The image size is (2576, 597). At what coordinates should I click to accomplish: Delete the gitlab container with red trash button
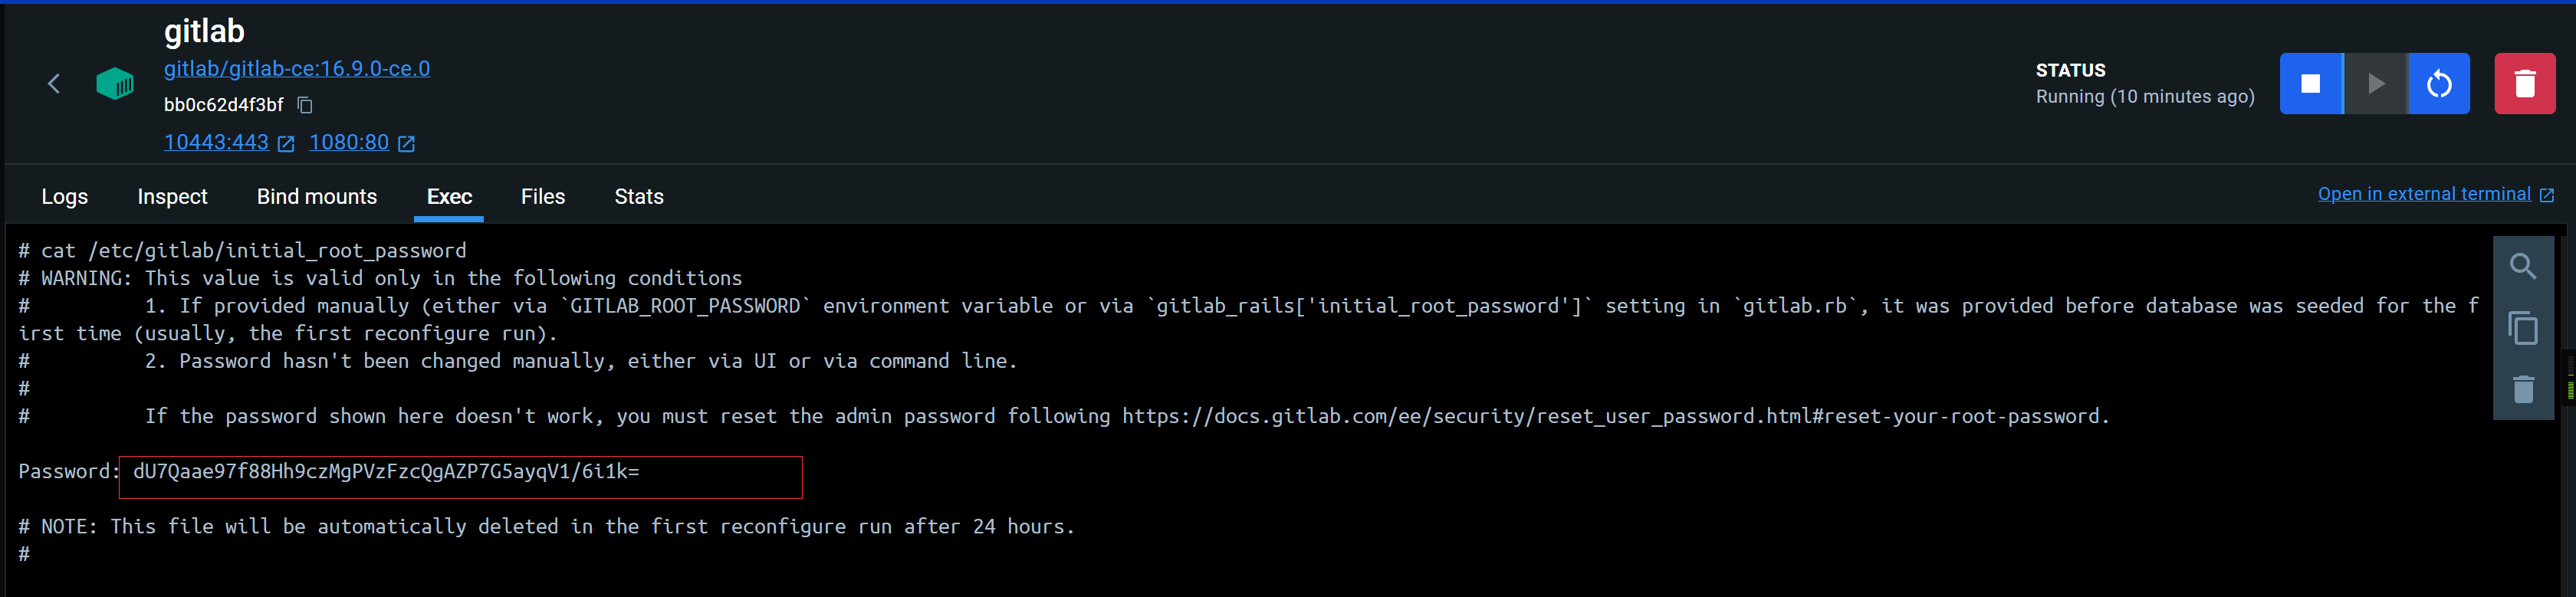(2524, 84)
